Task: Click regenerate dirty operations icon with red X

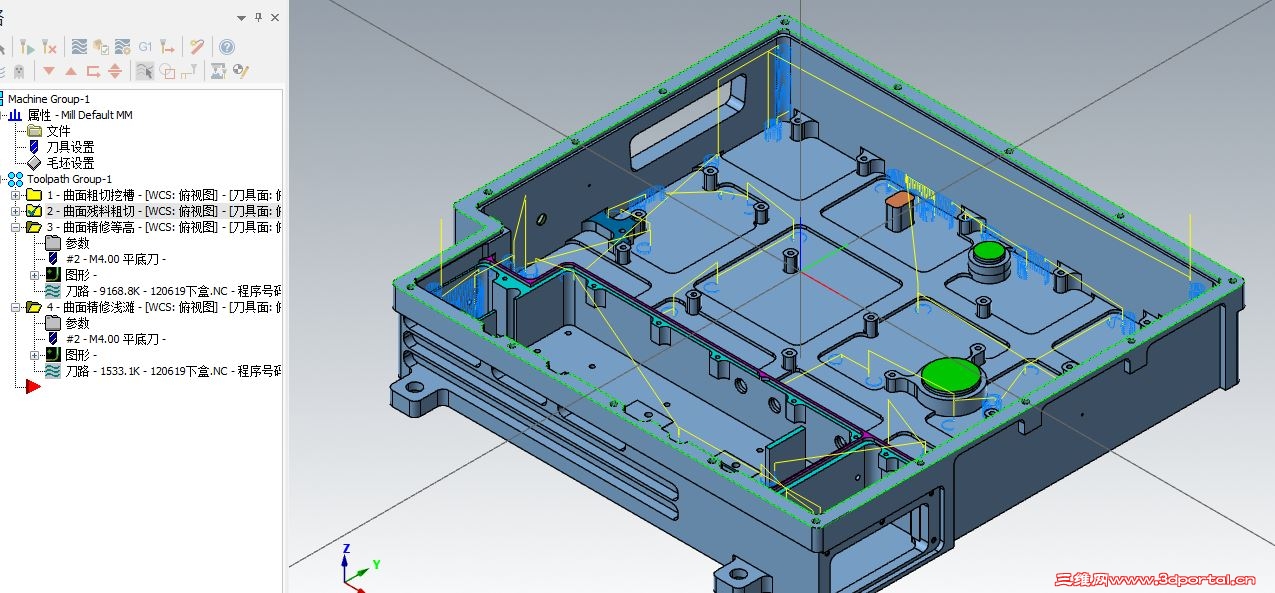Action: click(x=49, y=47)
